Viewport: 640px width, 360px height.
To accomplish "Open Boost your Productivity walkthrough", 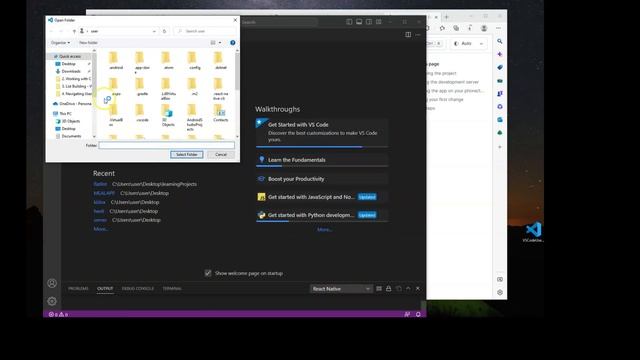I will (322, 179).
